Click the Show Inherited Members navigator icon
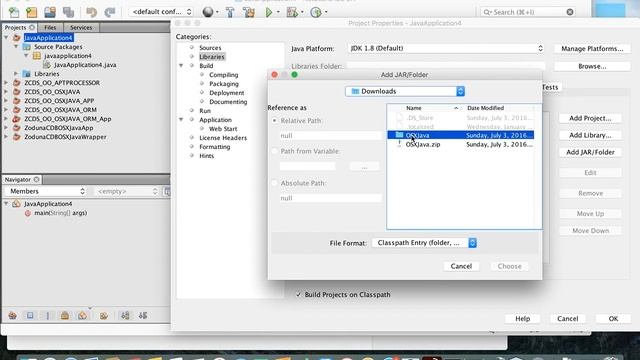 tap(13, 316)
